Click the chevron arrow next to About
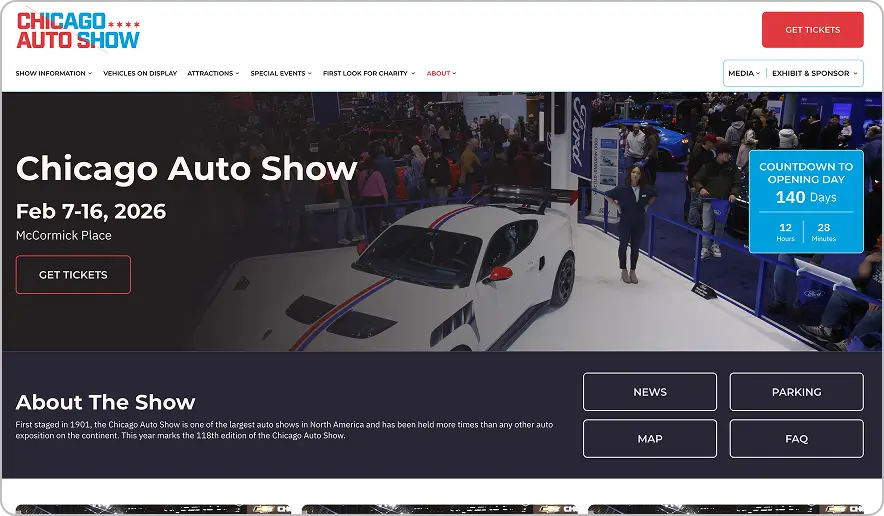This screenshot has width=884, height=516. (x=454, y=73)
